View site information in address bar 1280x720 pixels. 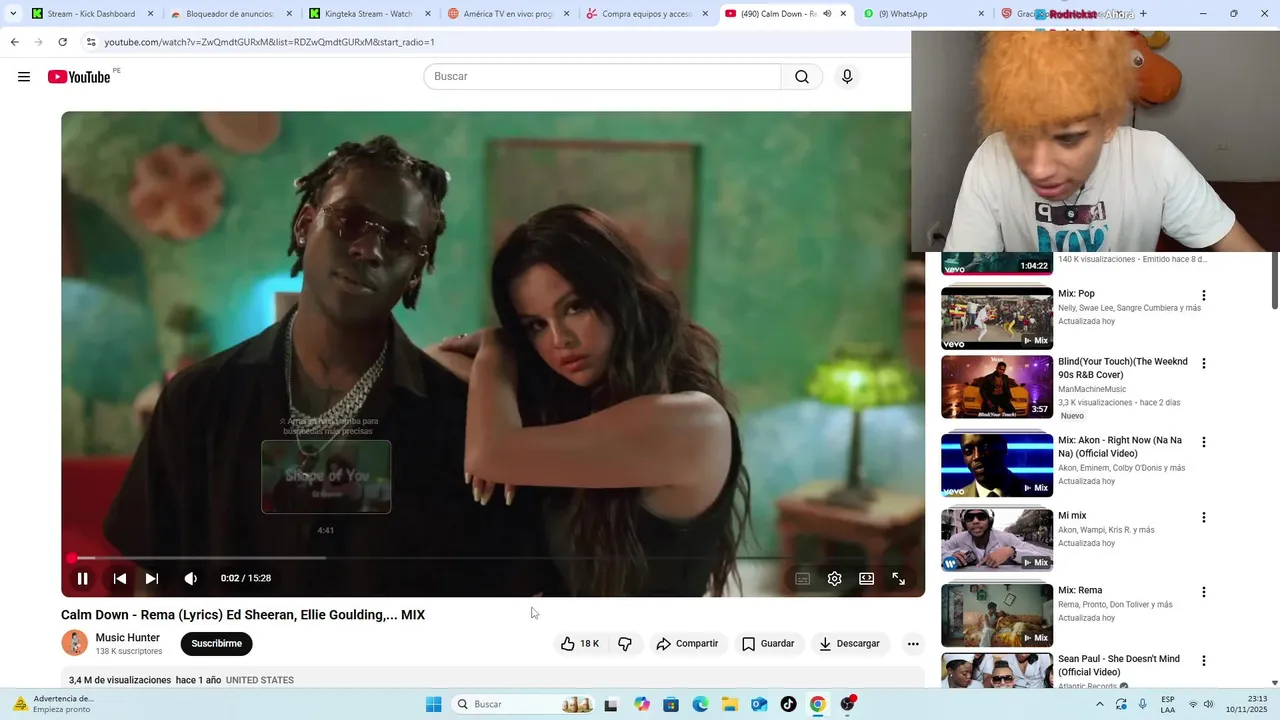coord(90,42)
